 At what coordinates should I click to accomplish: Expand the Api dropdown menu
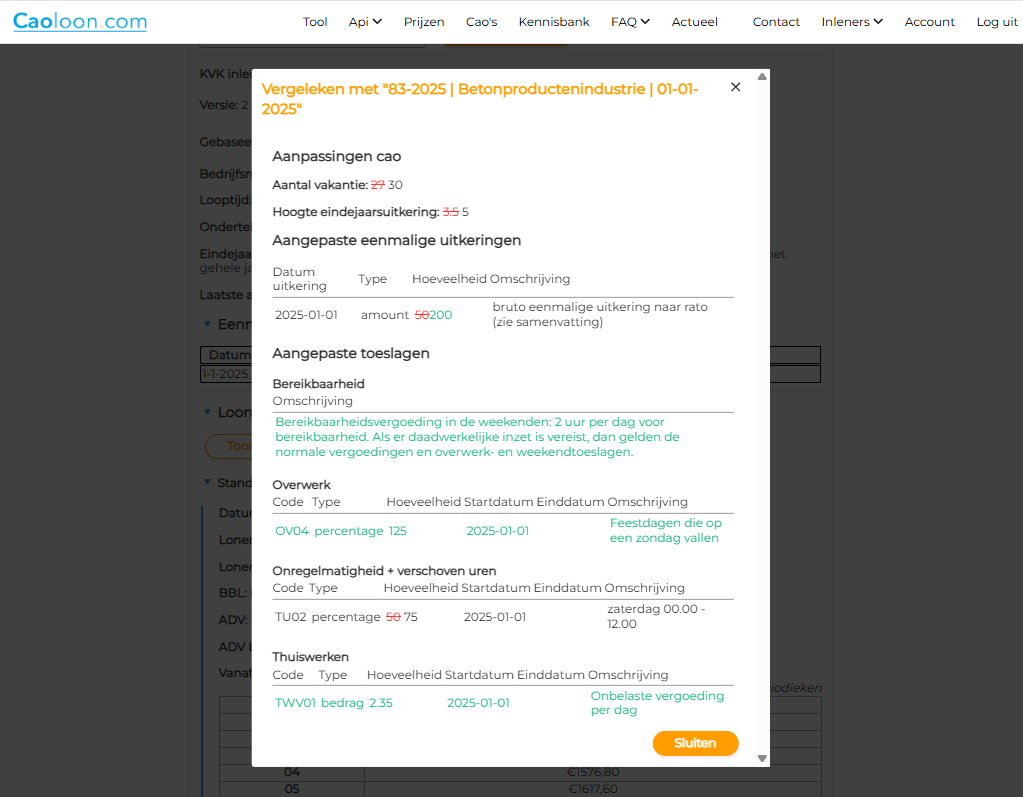tap(365, 22)
